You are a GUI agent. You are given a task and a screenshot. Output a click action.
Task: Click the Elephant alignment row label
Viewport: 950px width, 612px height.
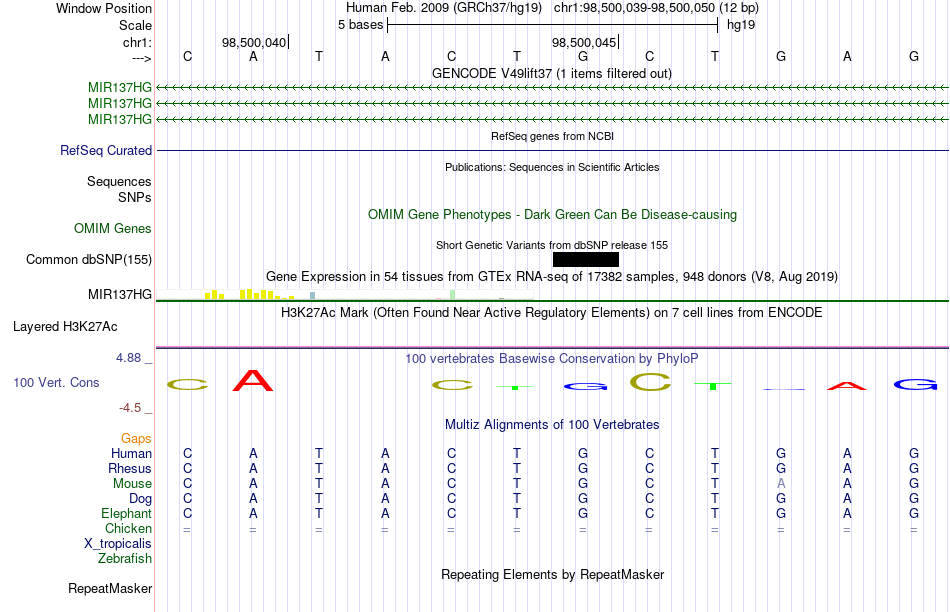click(127, 514)
